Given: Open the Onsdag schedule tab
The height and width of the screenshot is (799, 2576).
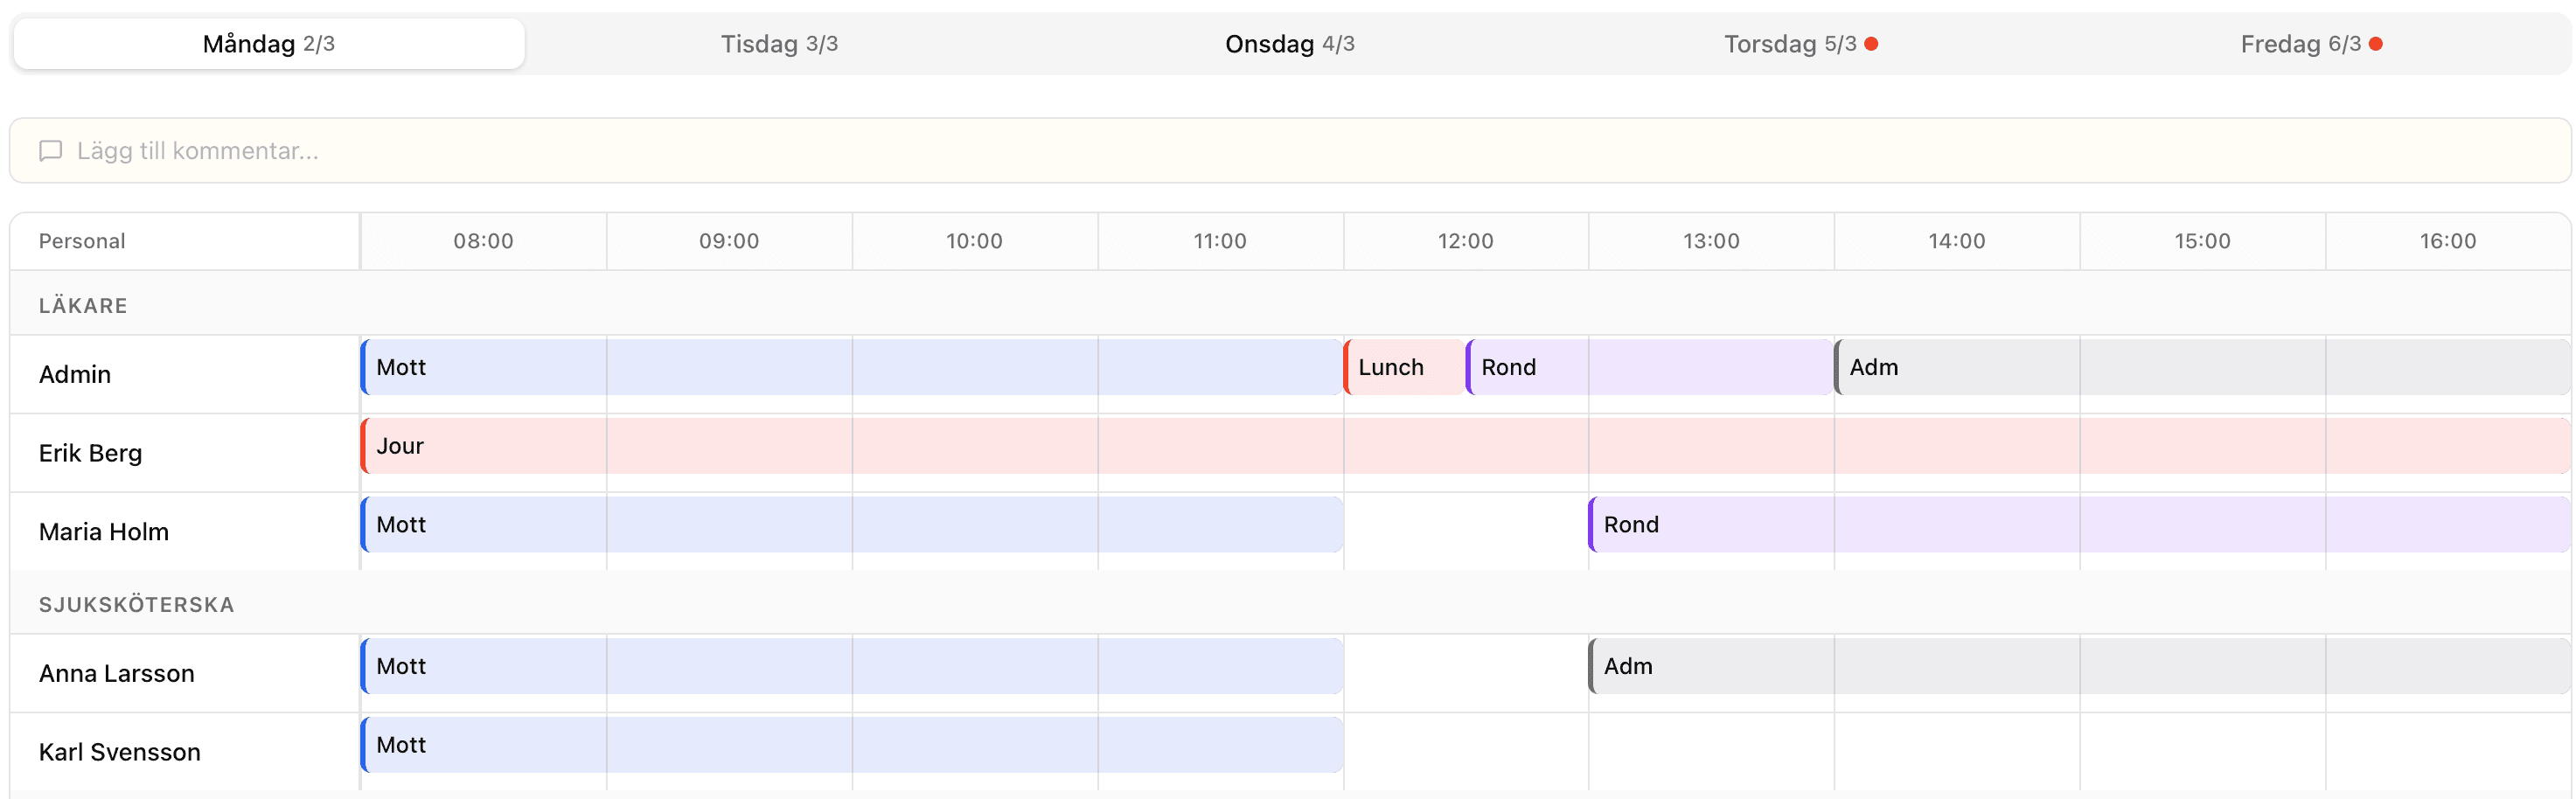Looking at the screenshot, I should tap(1291, 43).
